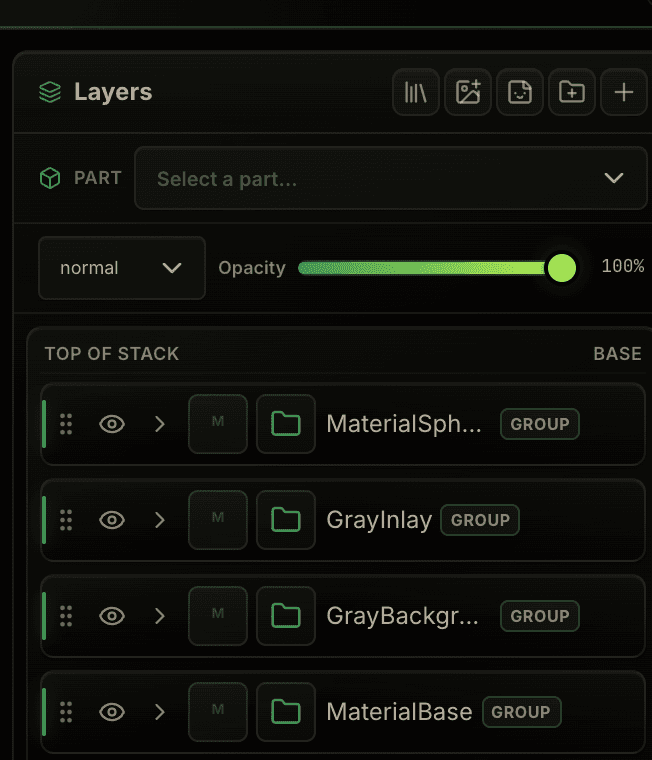Click the Layers stack icon
Image resolution: width=652 pixels, height=760 pixels.
click(x=50, y=92)
